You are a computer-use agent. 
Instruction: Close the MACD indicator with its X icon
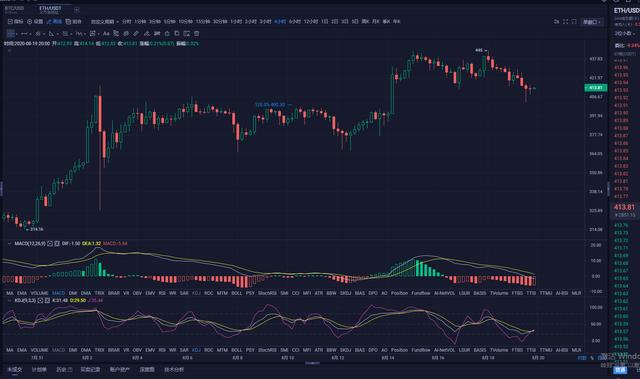[x=57, y=244]
